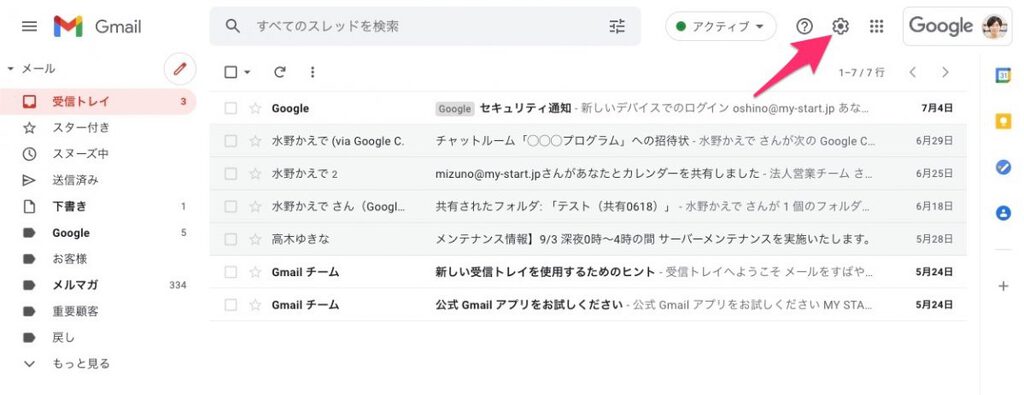Screen dimensions: 1024x395
Task: Check the チャットルーム invitation email
Action: pyautogui.click(x=231, y=141)
